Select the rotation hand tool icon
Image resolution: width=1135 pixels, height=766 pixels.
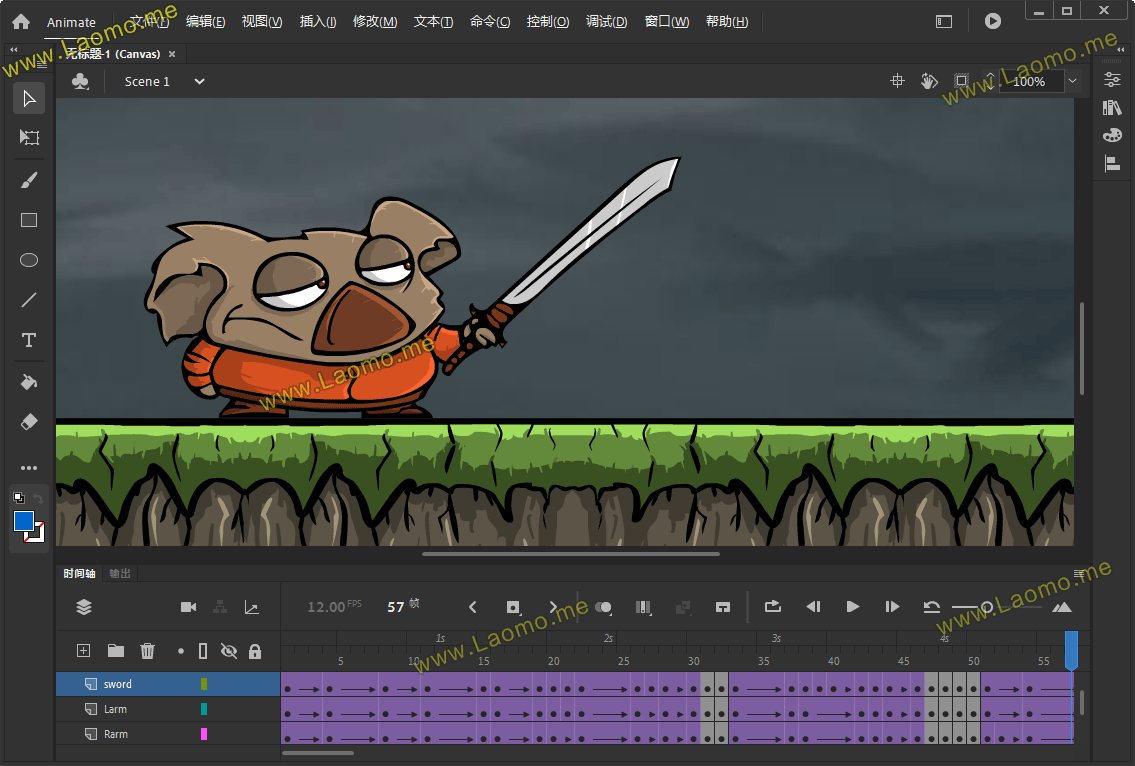click(x=929, y=81)
